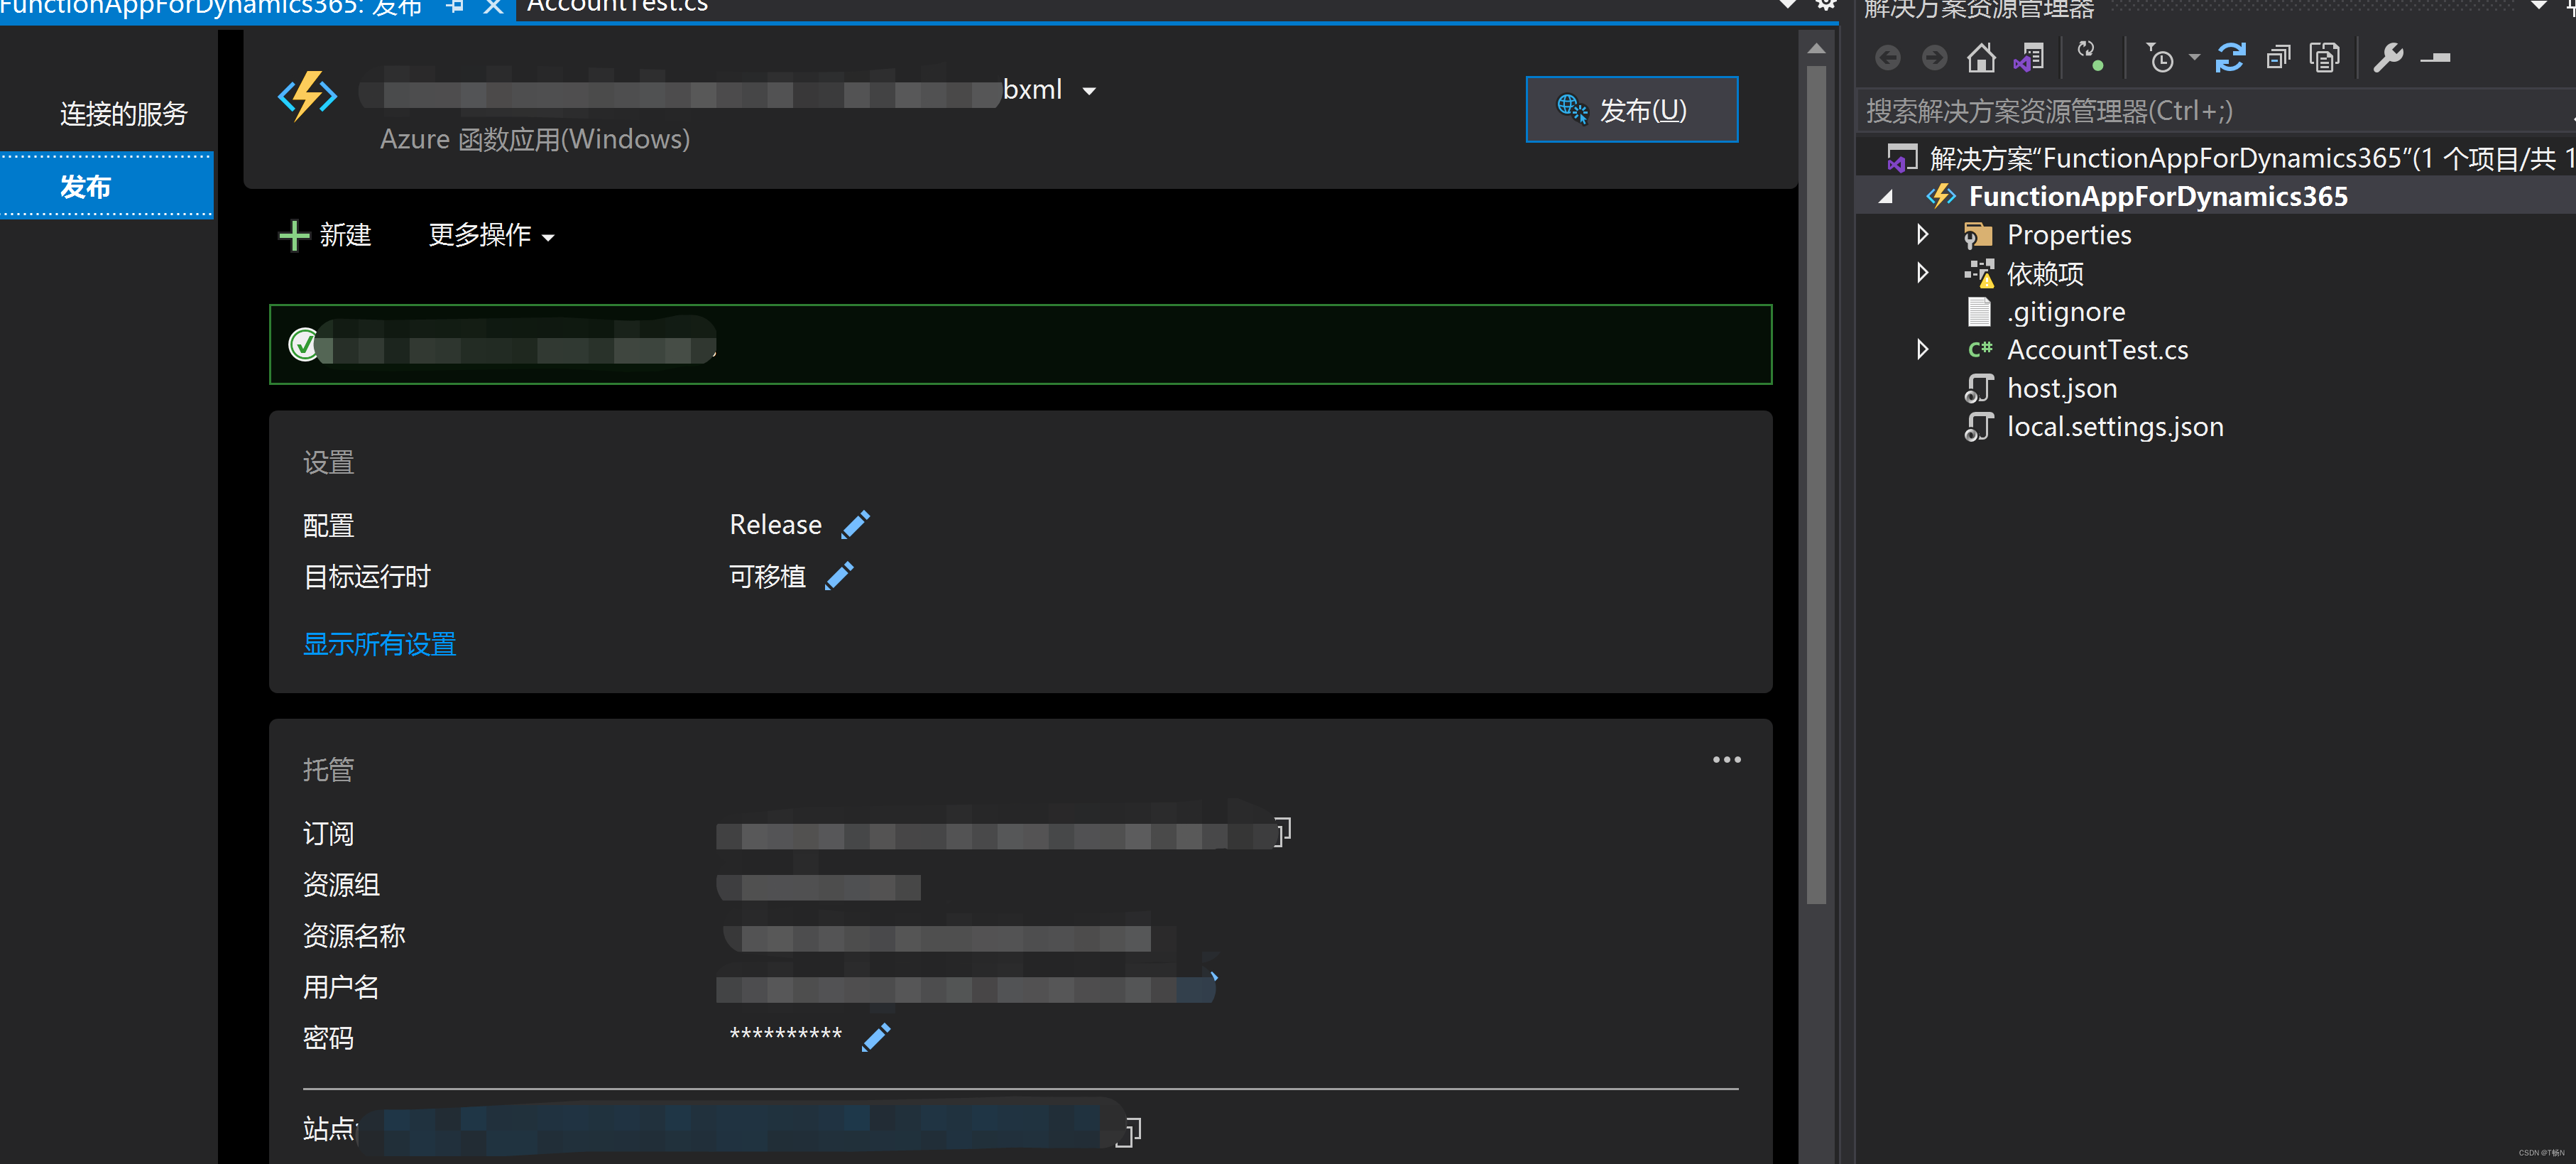Click the 依赖项 warning icon
The height and width of the screenshot is (1164, 2576).
[x=1979, y=273]
